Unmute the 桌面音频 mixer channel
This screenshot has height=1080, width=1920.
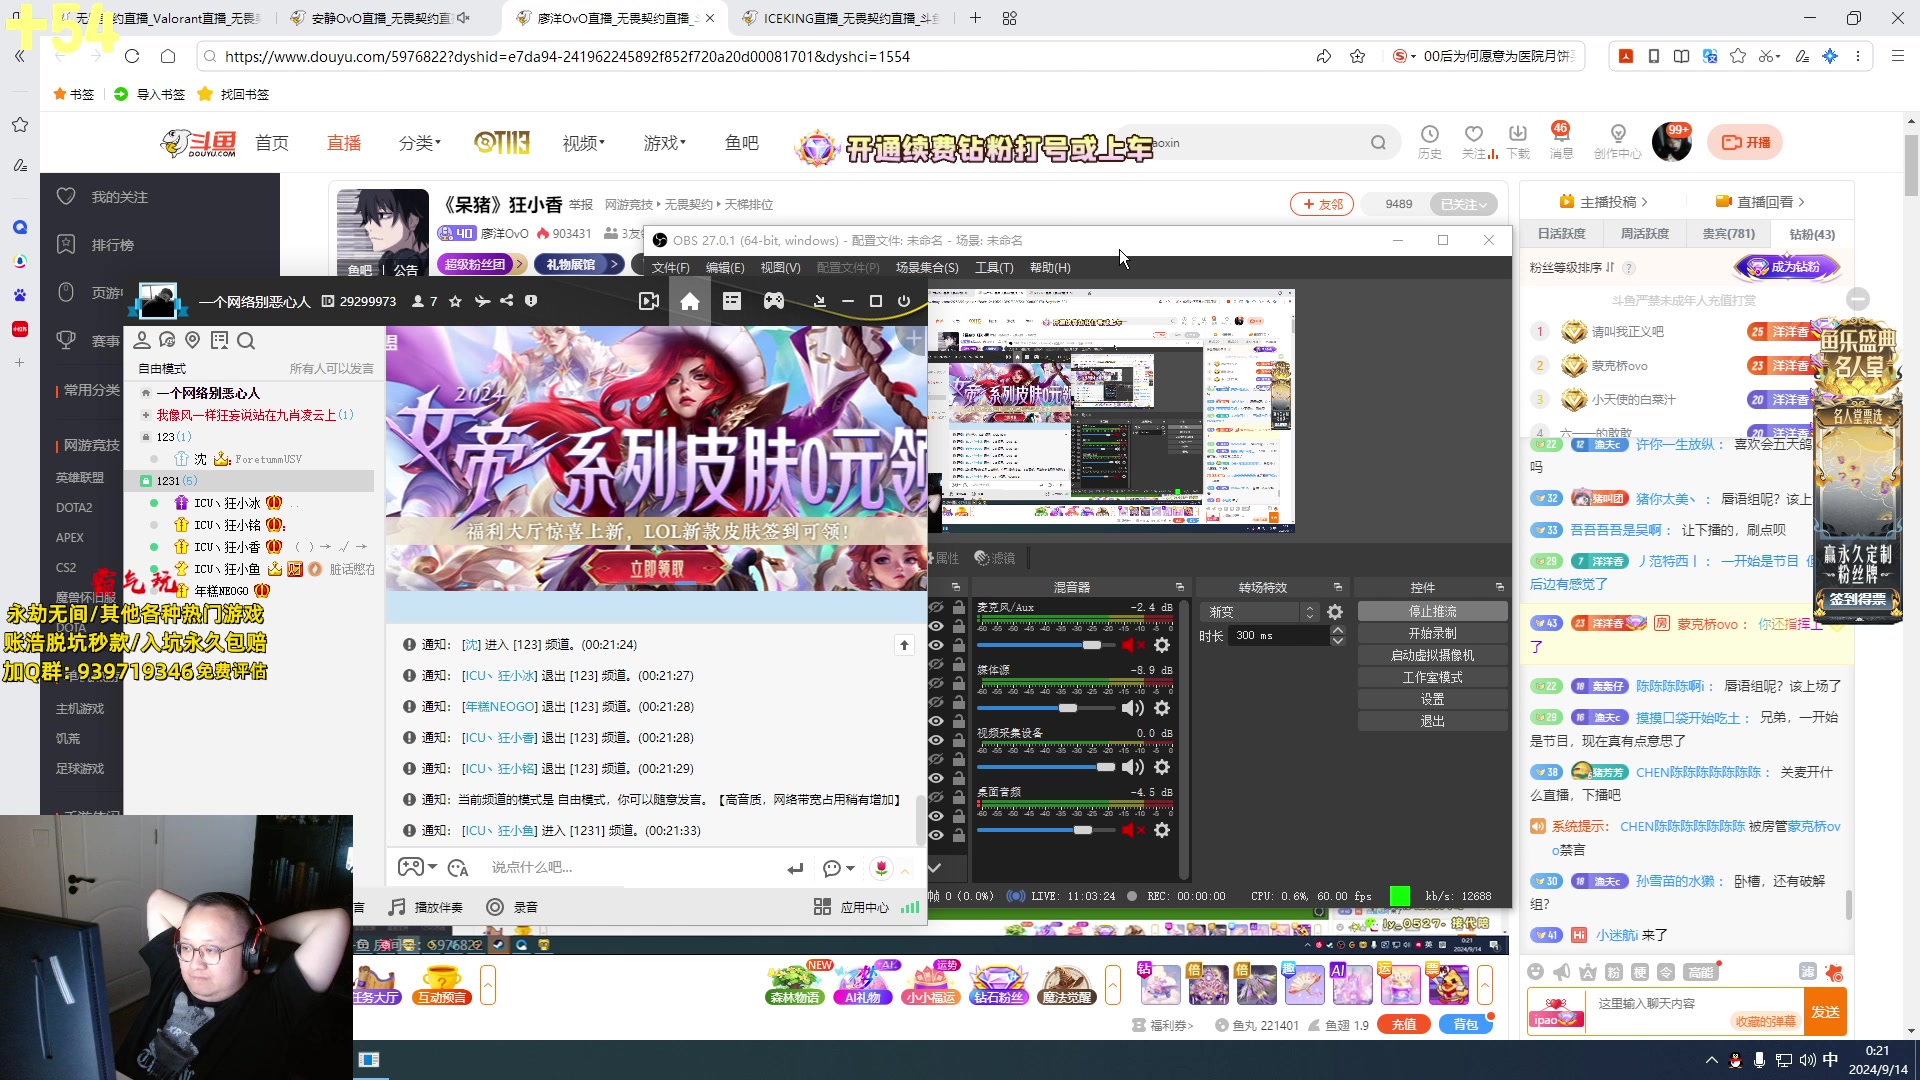(x=1132, y=830)
